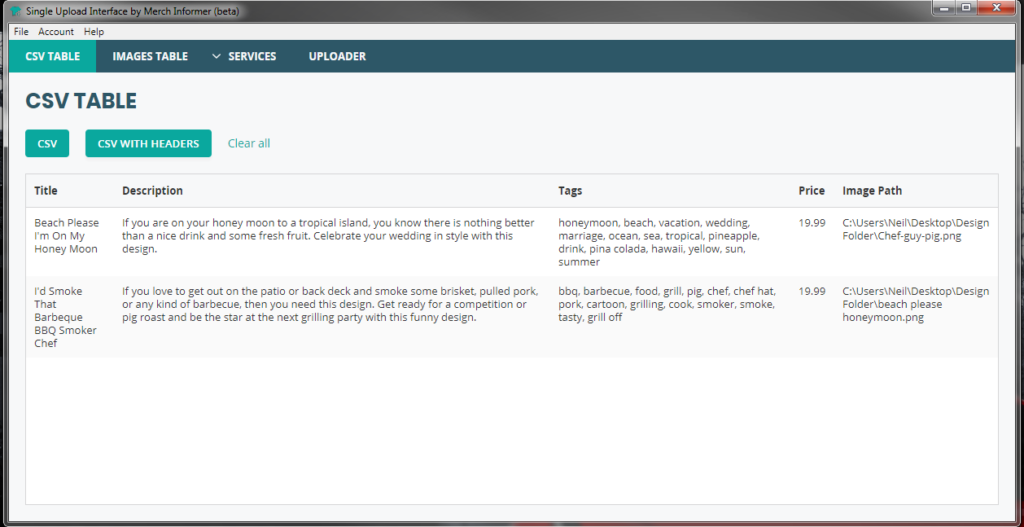Click the tags cell starting with 'honeymoon, beach'
The width and height of the screenshot is (1024, 527).
pos(659,242)
